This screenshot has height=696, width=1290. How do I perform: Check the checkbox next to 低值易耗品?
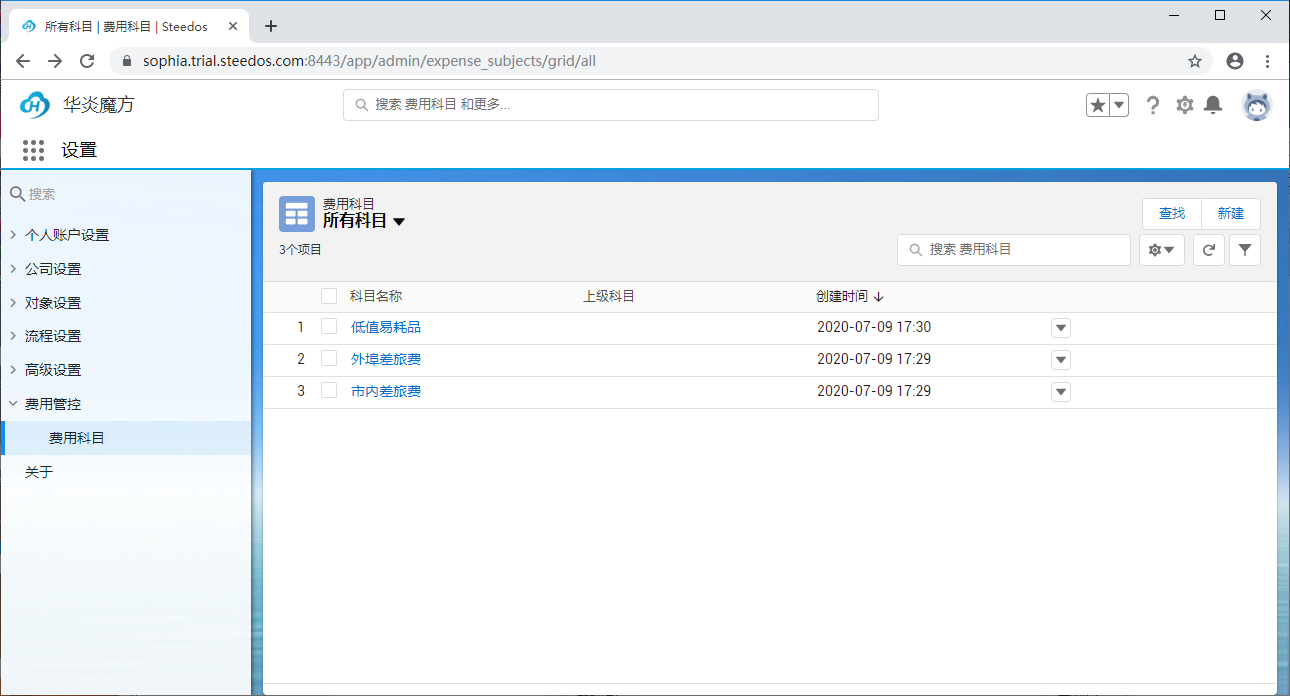[329, 327]
